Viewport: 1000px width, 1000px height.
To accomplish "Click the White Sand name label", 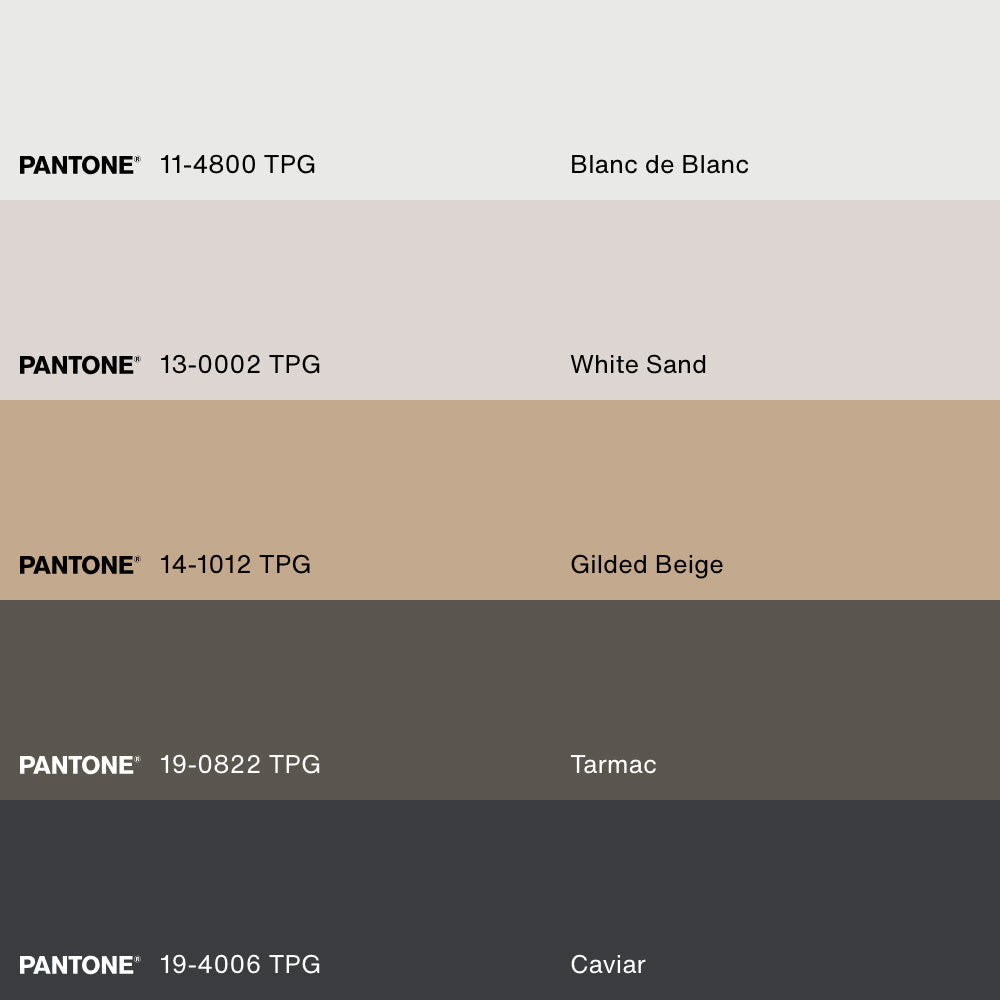I will pos(638,365).
